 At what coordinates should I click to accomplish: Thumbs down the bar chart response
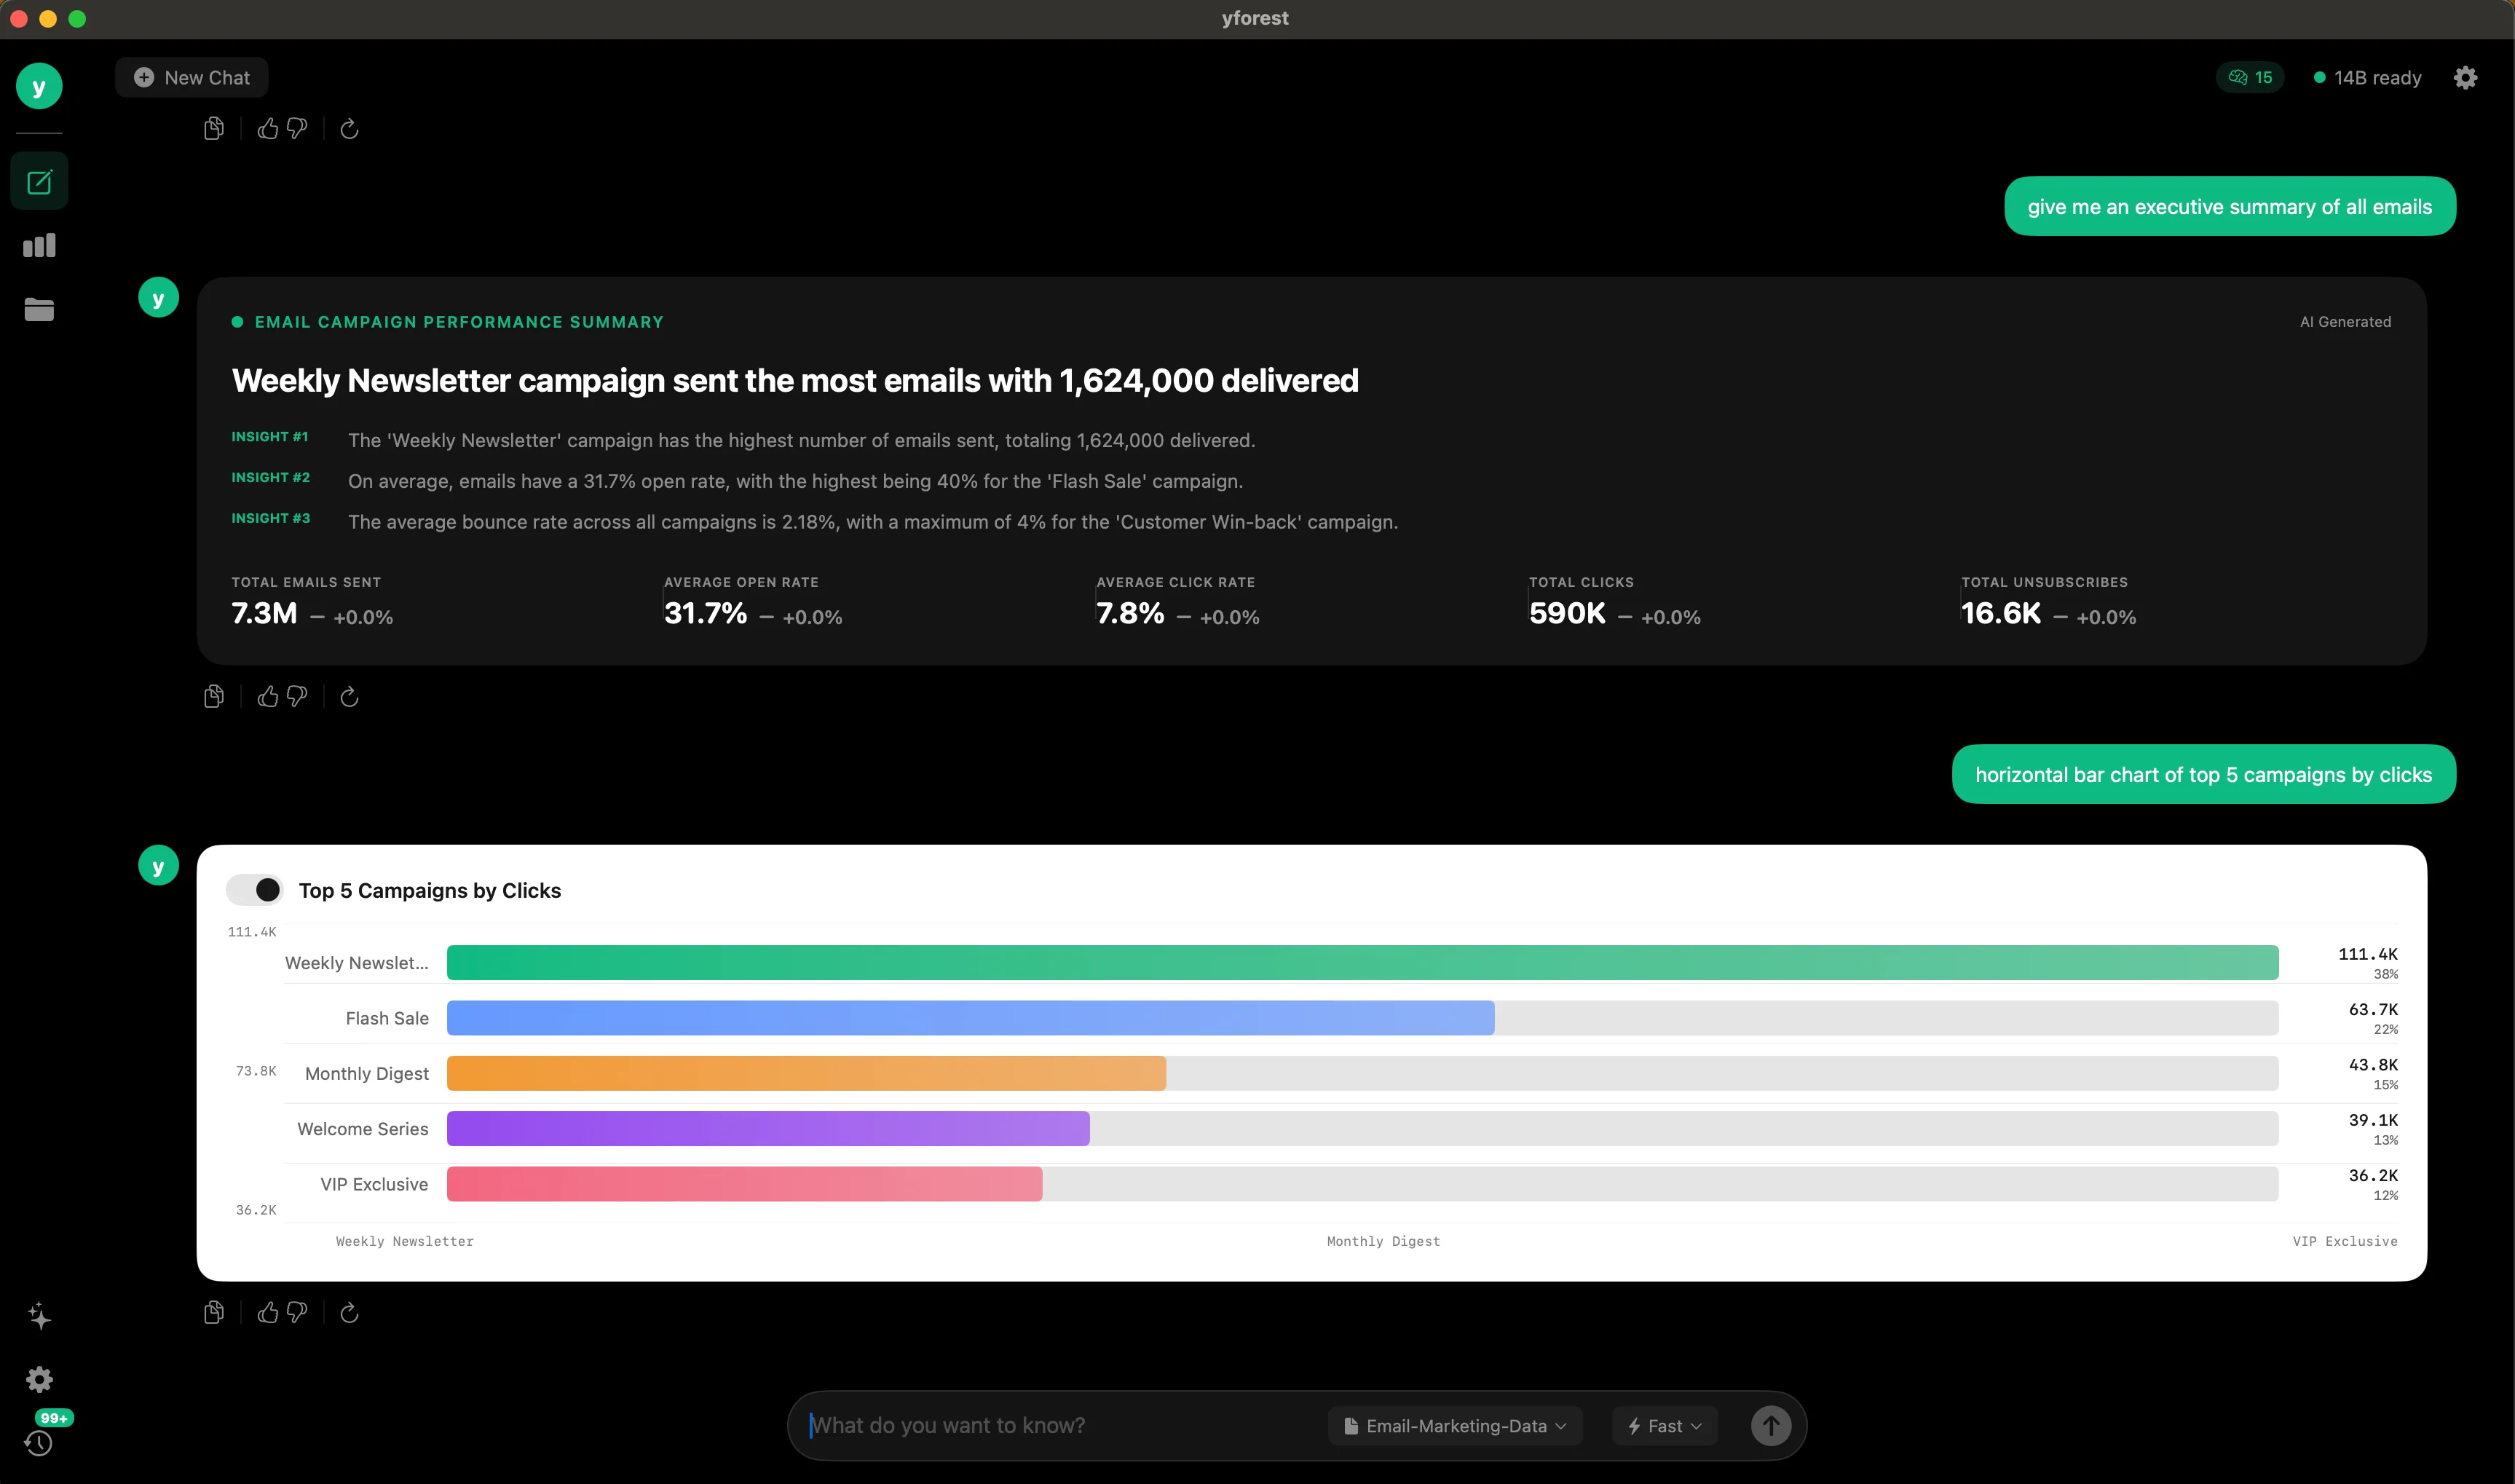tap(297, 1312)
